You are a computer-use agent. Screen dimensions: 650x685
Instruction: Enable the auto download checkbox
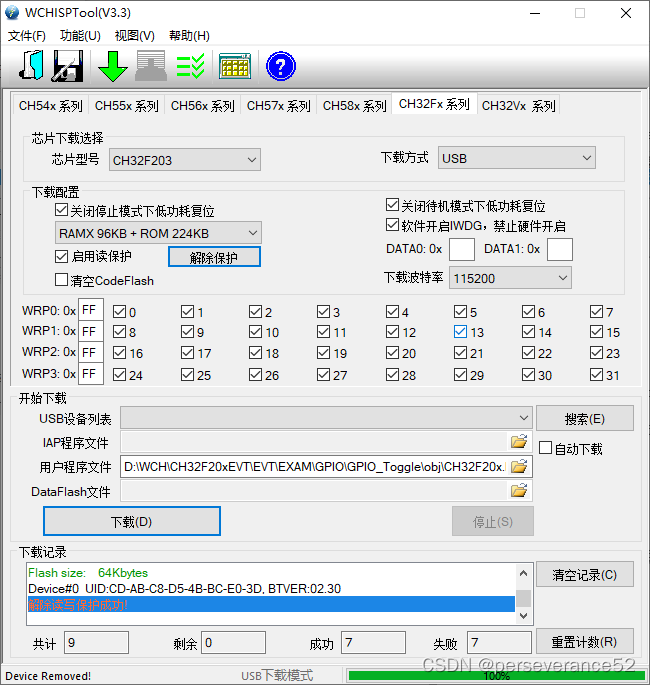tap(545, 448)
